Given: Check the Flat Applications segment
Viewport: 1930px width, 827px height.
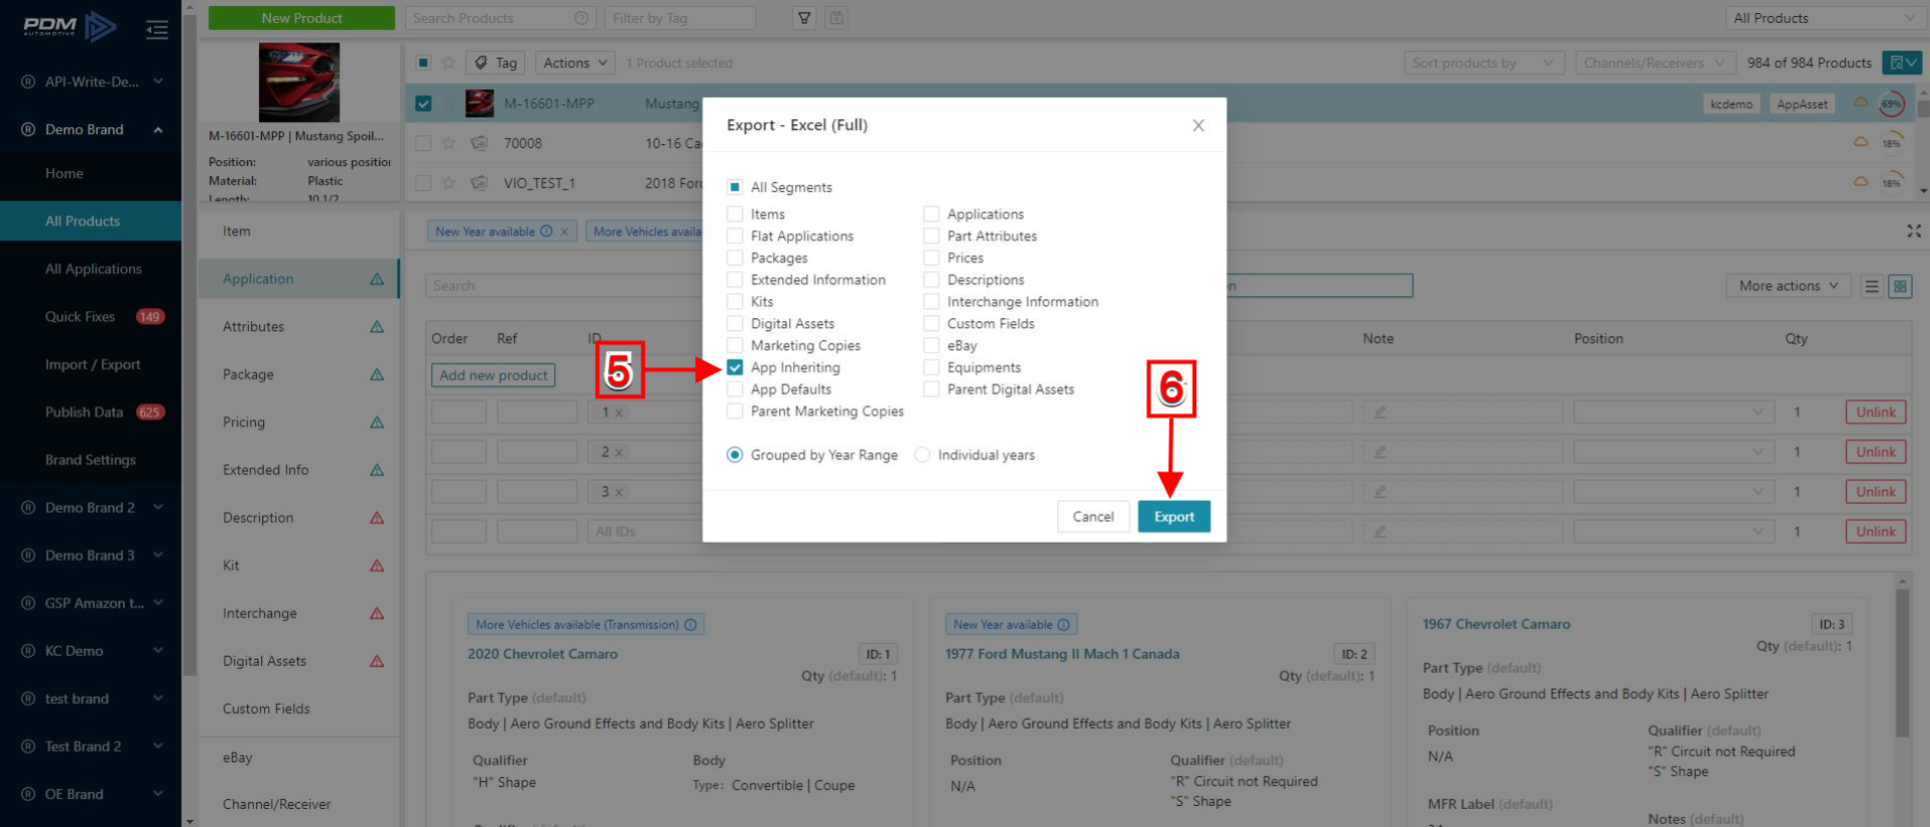Looking at the screenshot, I should [x=735, y=236].
